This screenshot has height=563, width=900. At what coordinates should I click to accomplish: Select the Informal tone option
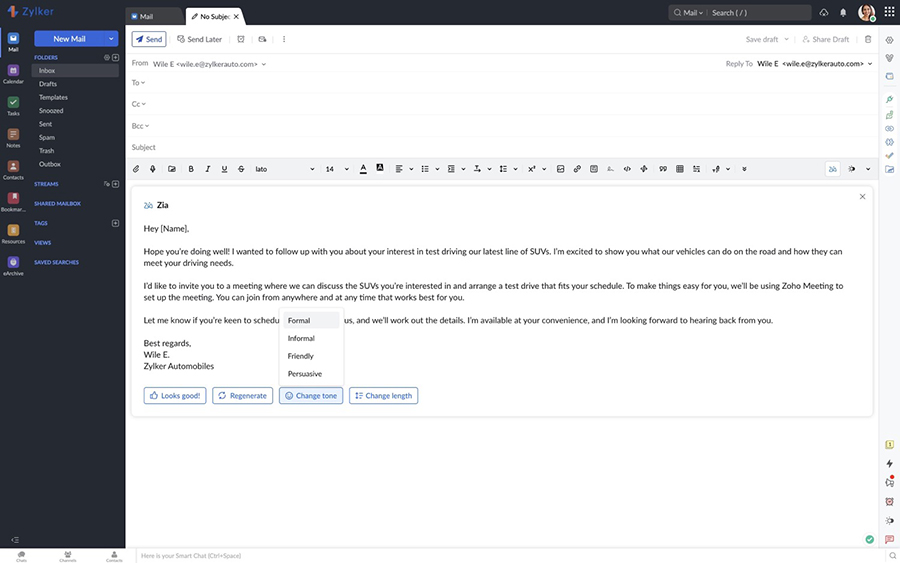(311, 338)
